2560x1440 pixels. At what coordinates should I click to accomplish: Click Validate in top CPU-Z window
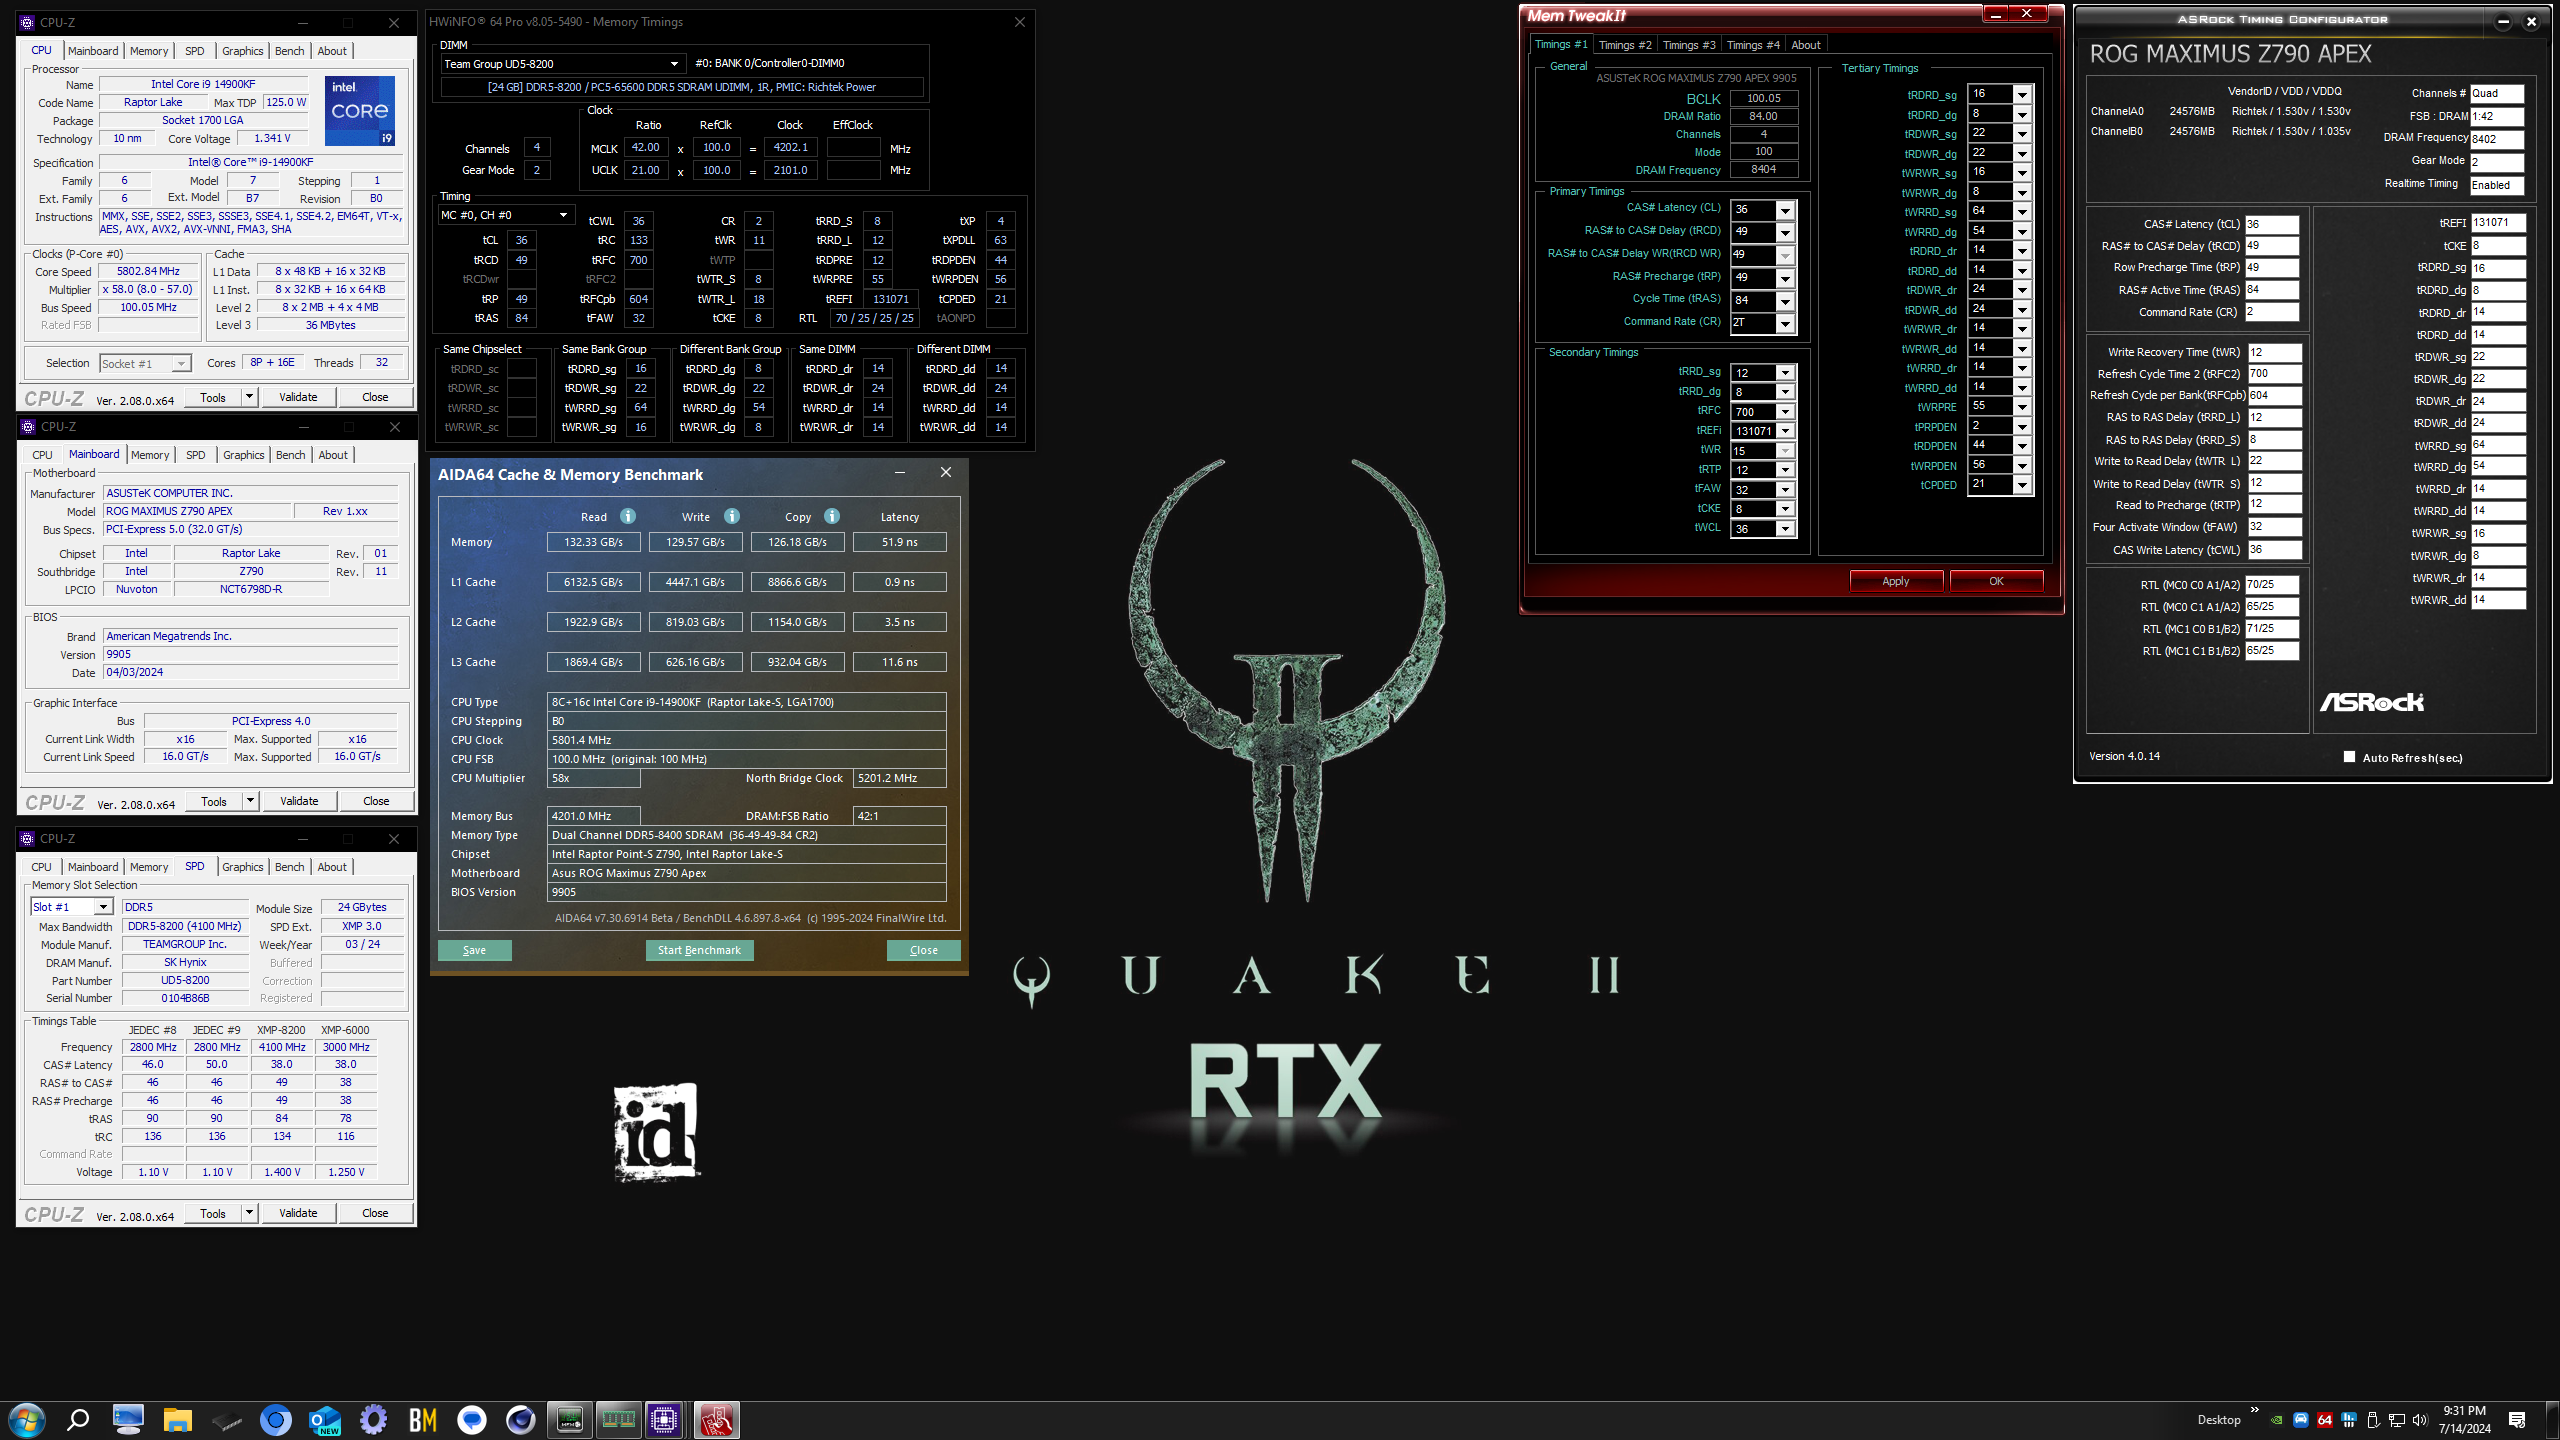click(298, 397)
